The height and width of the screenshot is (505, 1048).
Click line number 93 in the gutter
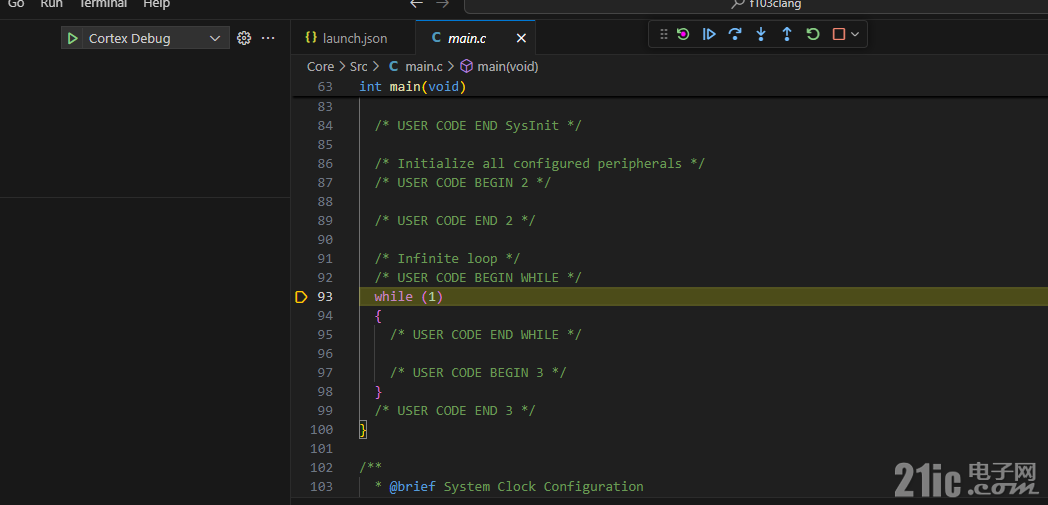tap(325, 297)
